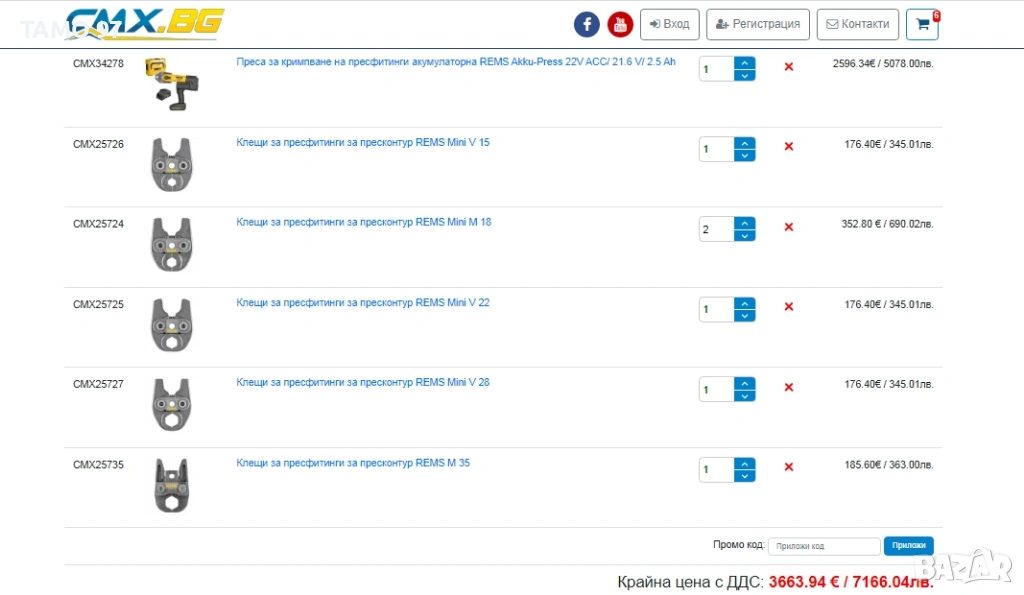Click the Вход login button
The image size is (1024, 595).
(669, 24)
